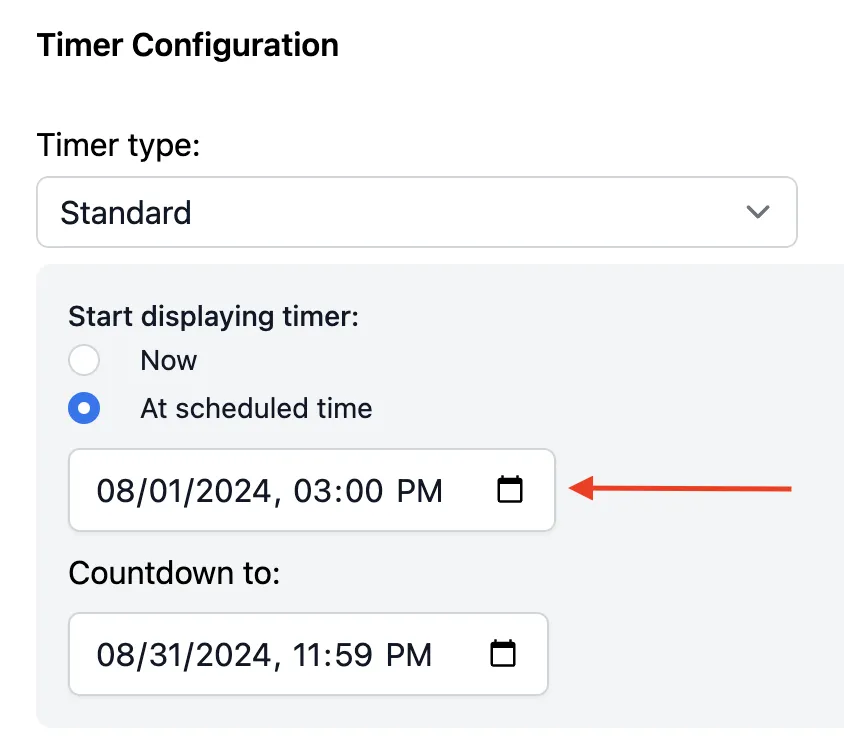Select hour 03 in the scheduled start time
This screenshot has width=844, height=750.
click(x=311, y=491)
